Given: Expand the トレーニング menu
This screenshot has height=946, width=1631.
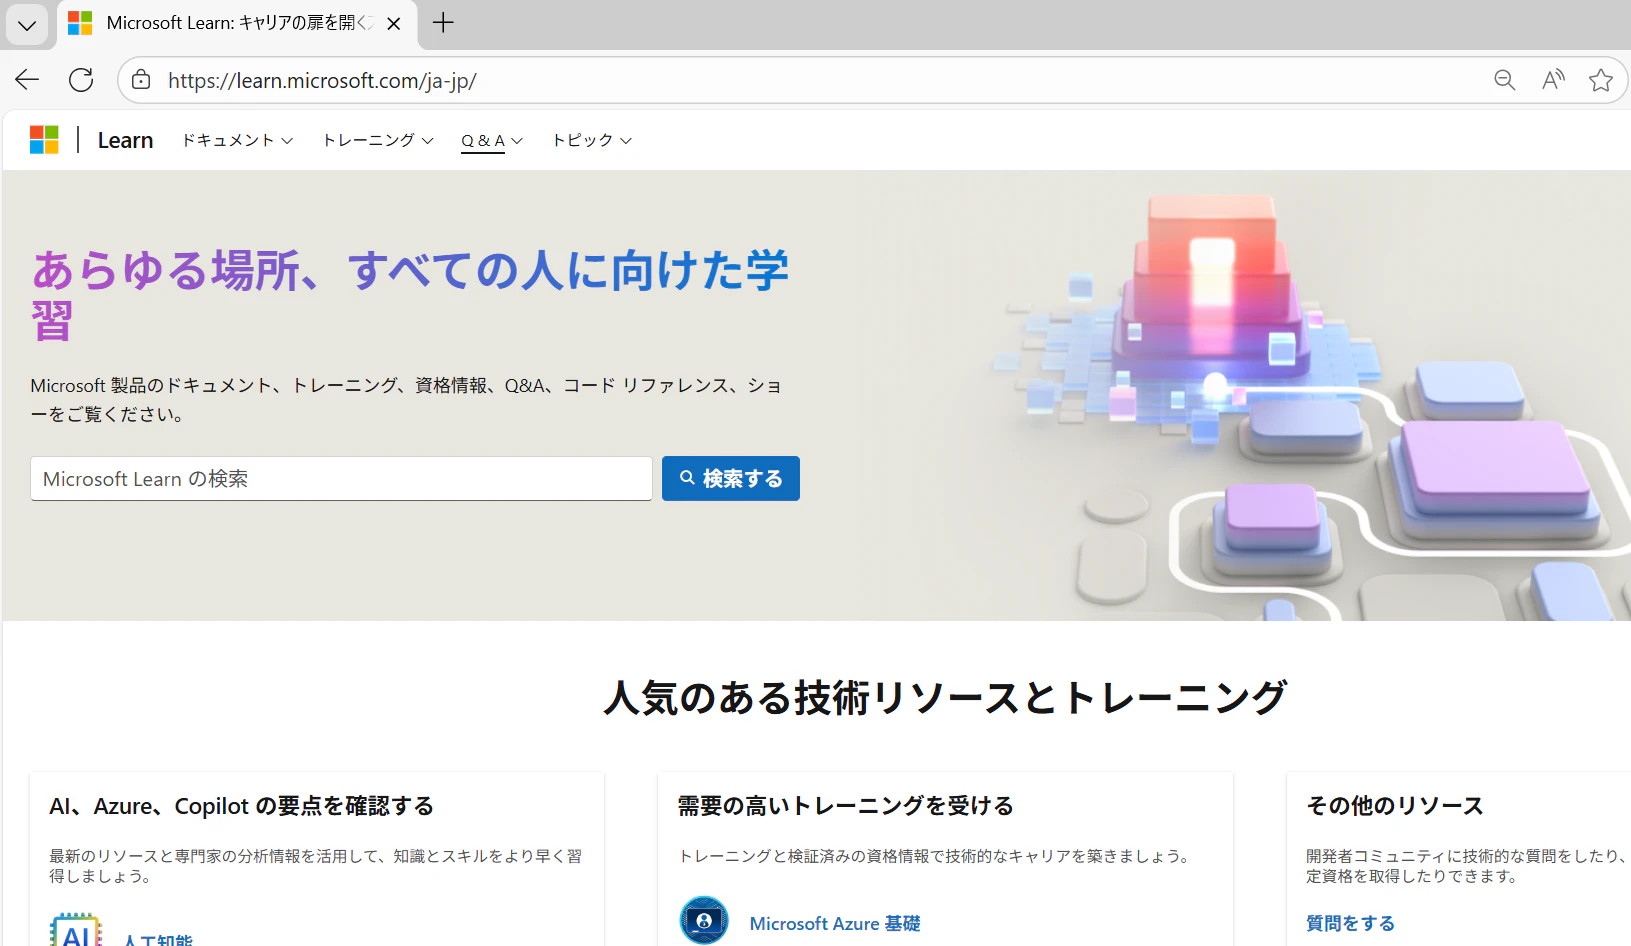Looking at the screenshot, I should [x=377, y=140].
